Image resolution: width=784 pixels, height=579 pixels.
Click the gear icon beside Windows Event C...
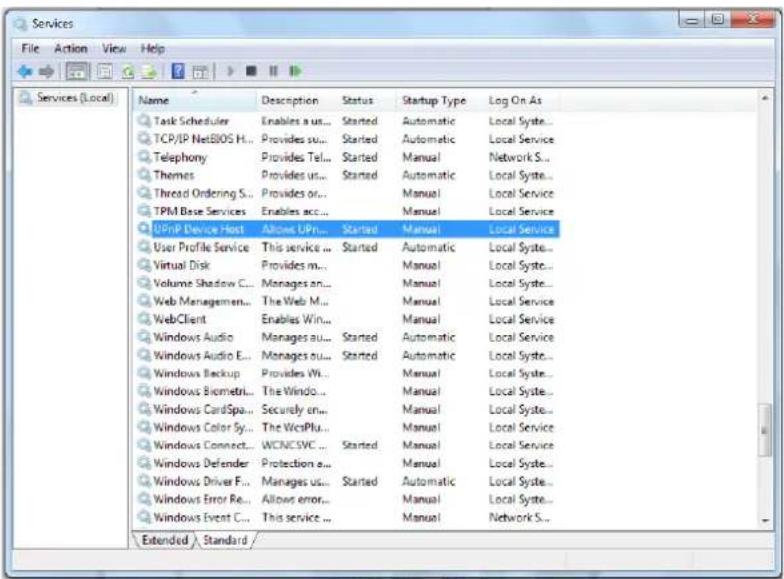tap(144, 516)
